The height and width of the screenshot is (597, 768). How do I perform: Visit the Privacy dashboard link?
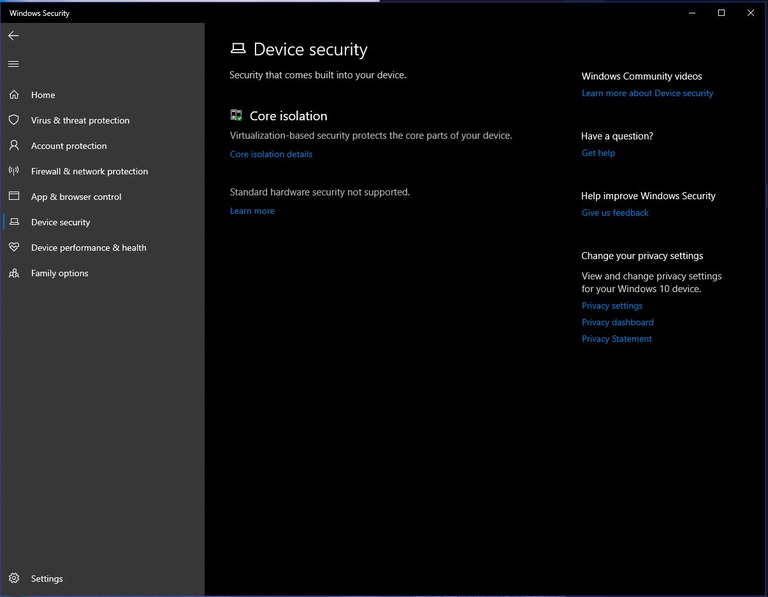[617, 322]
